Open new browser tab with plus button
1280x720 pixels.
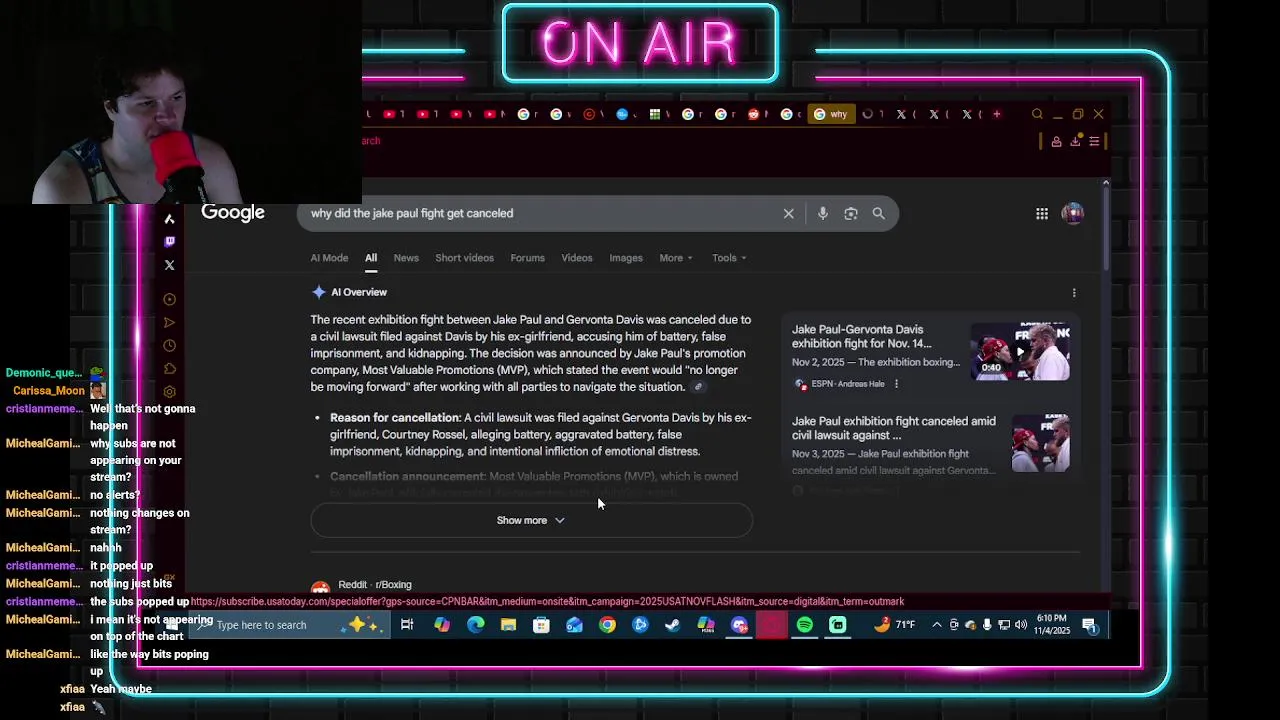[x=996, y=114]
